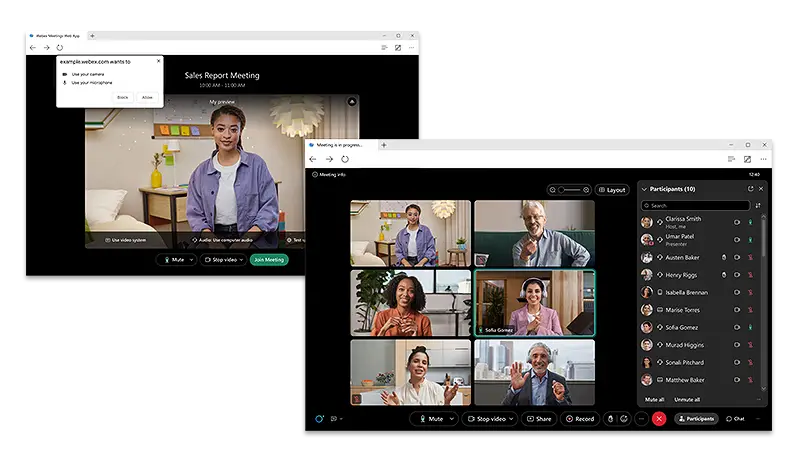This screenshot has width=800, height=450.
Task: Open reading list icon in meeting browser window
Action: (731, 159)
